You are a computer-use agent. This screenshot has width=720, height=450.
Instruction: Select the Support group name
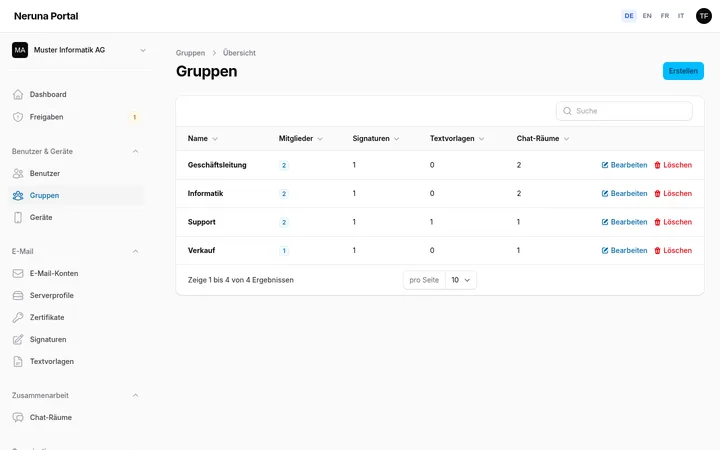(201, 222)
